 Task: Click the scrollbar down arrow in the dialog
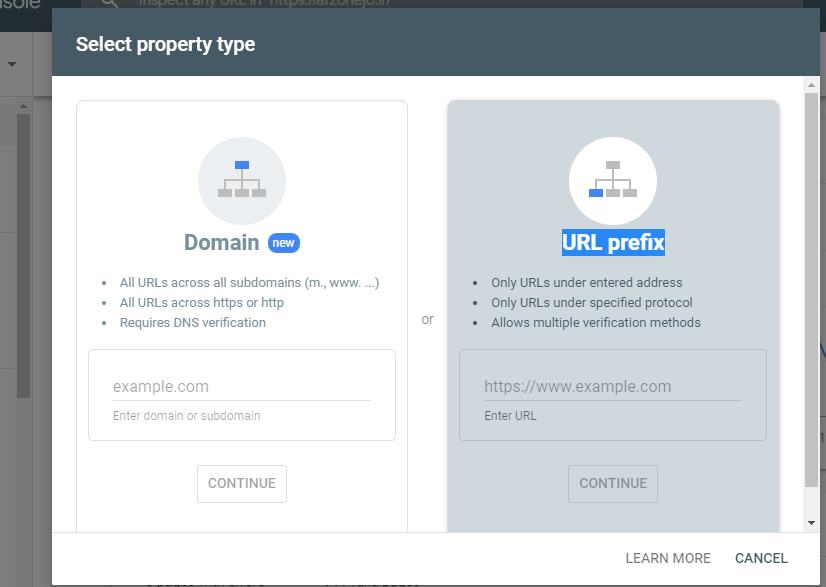(811, 522)
